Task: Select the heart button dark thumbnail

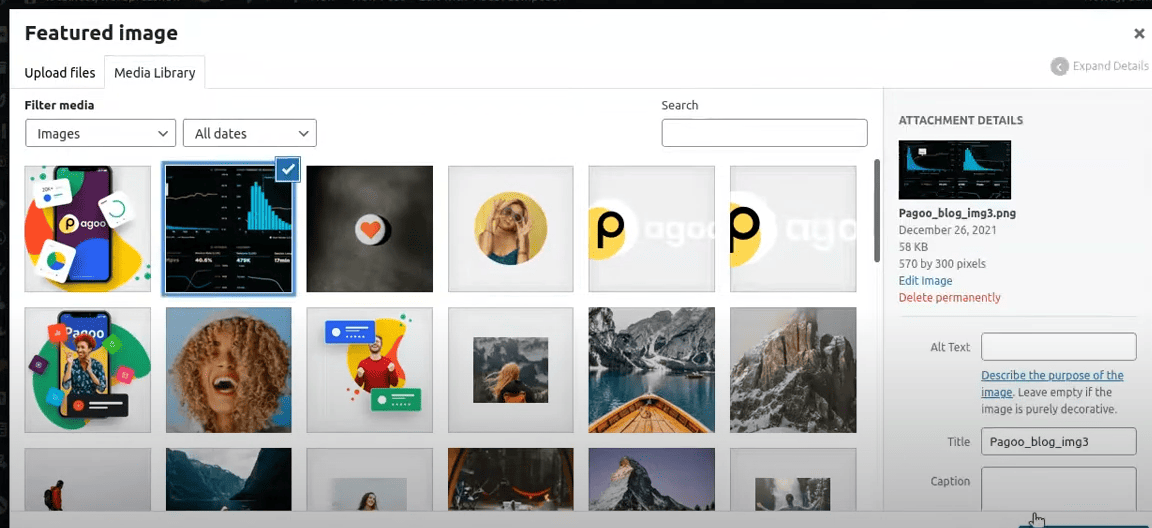Action: tap(370, 229)
